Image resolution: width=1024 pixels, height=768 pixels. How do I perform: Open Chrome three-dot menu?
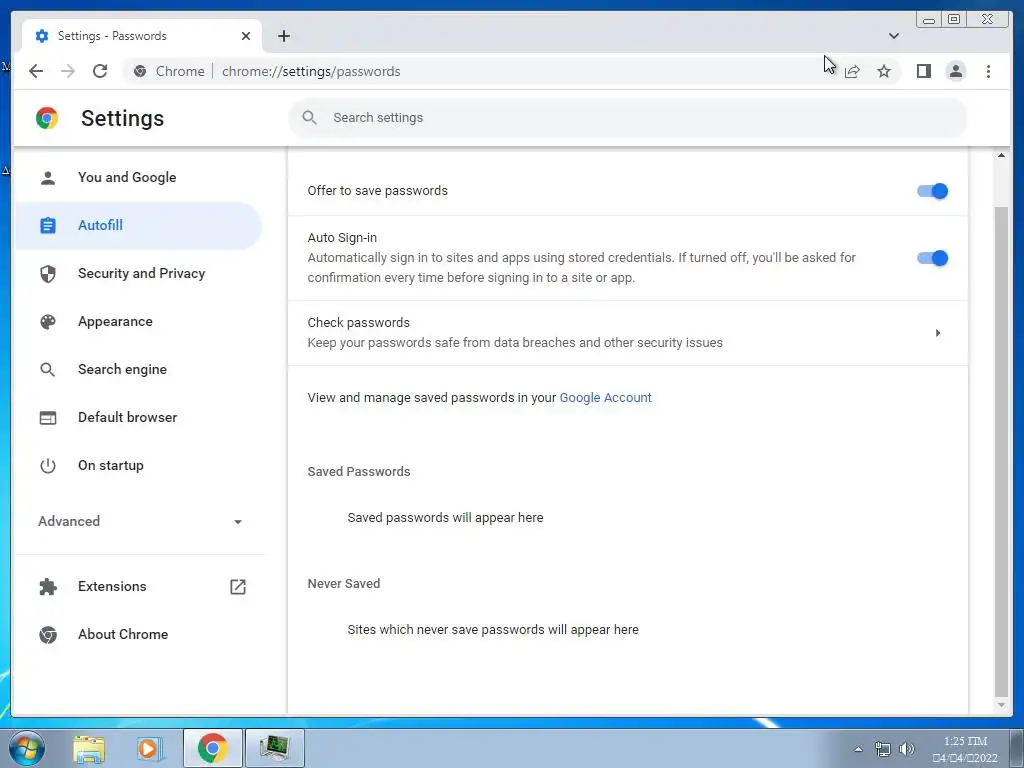point(988,71)
